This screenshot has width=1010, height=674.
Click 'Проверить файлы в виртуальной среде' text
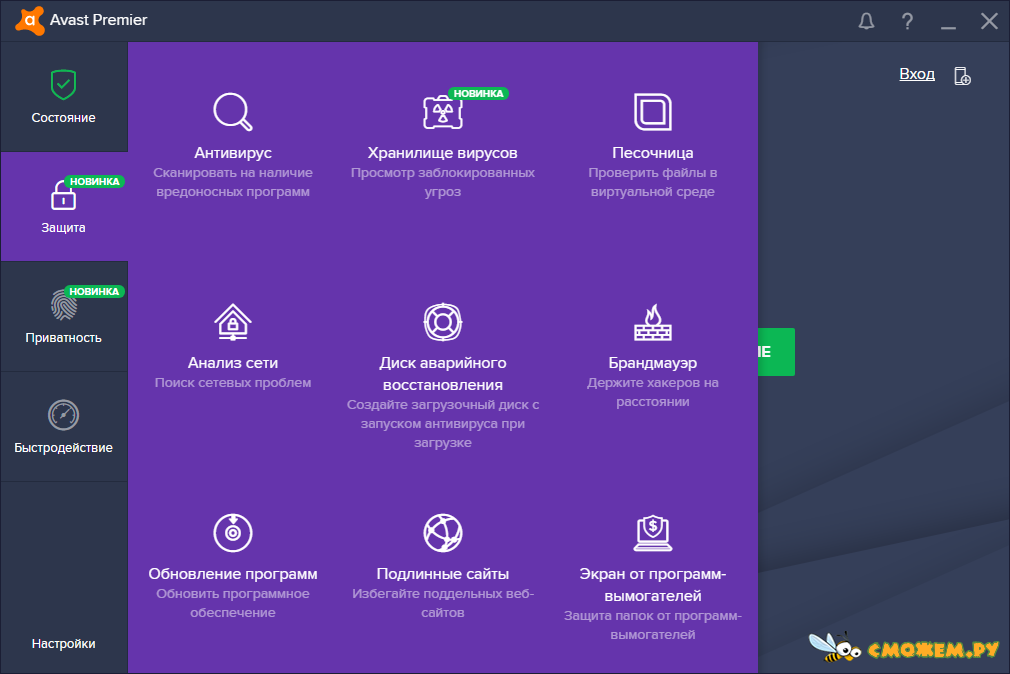[x=653, y=182]
